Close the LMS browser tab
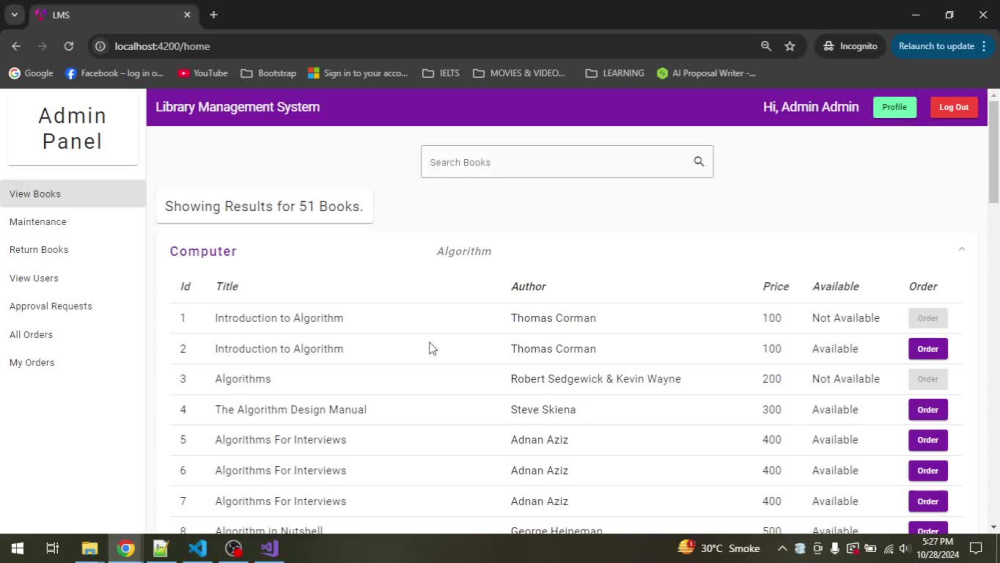Viewport: 1000px width, 563px height. click(187, 15)
